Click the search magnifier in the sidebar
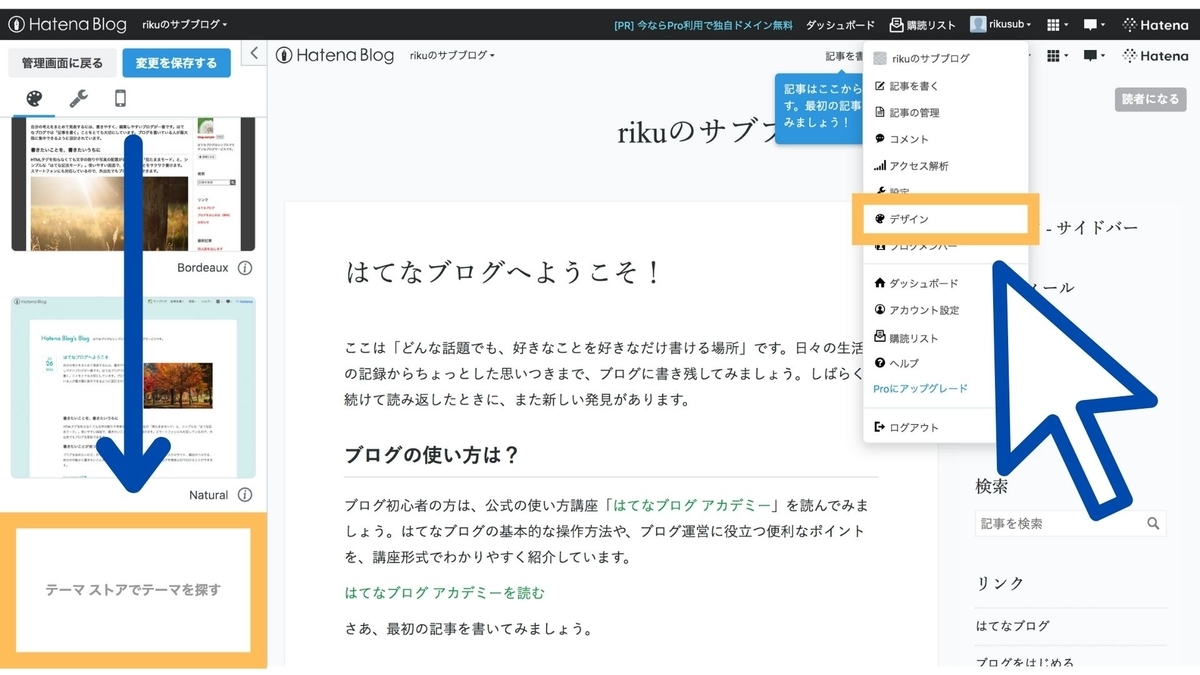1200x675 pixels. (1152, 523)
